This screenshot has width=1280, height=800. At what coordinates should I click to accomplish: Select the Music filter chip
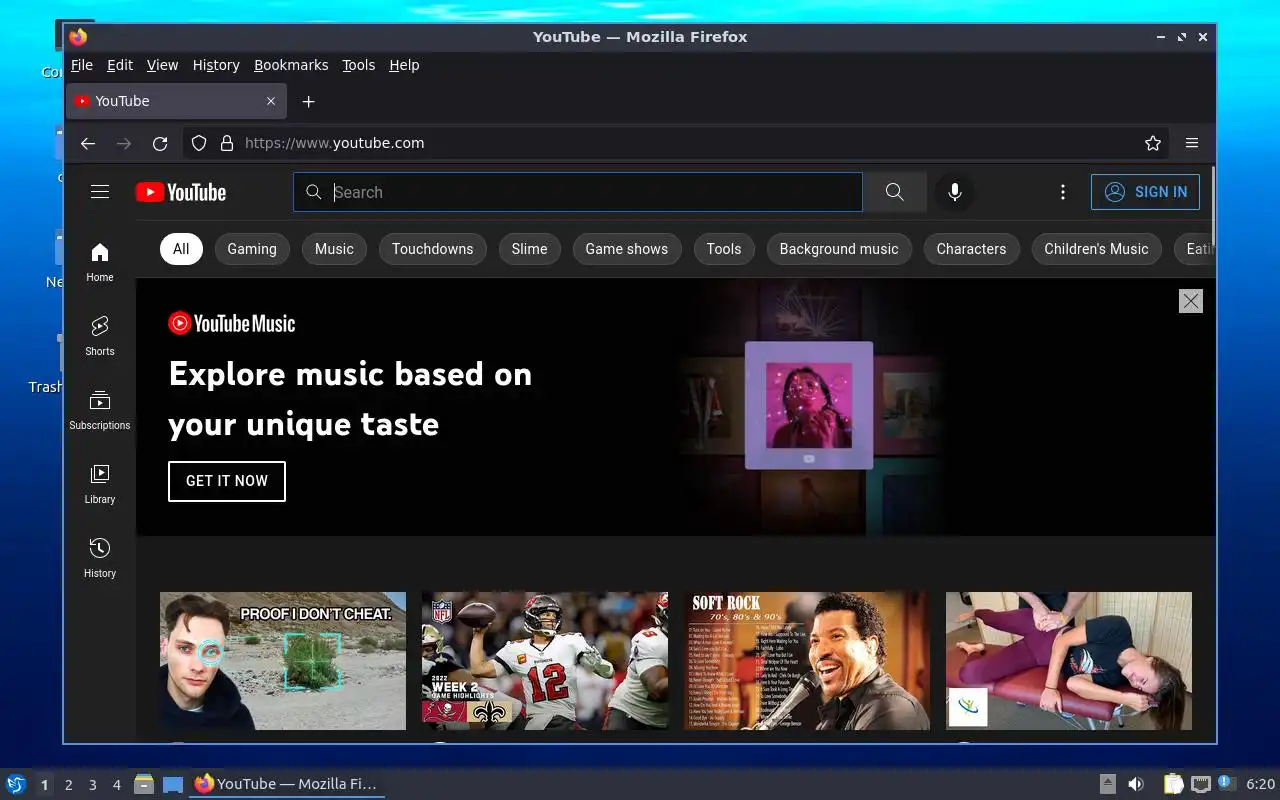[334, 249]
